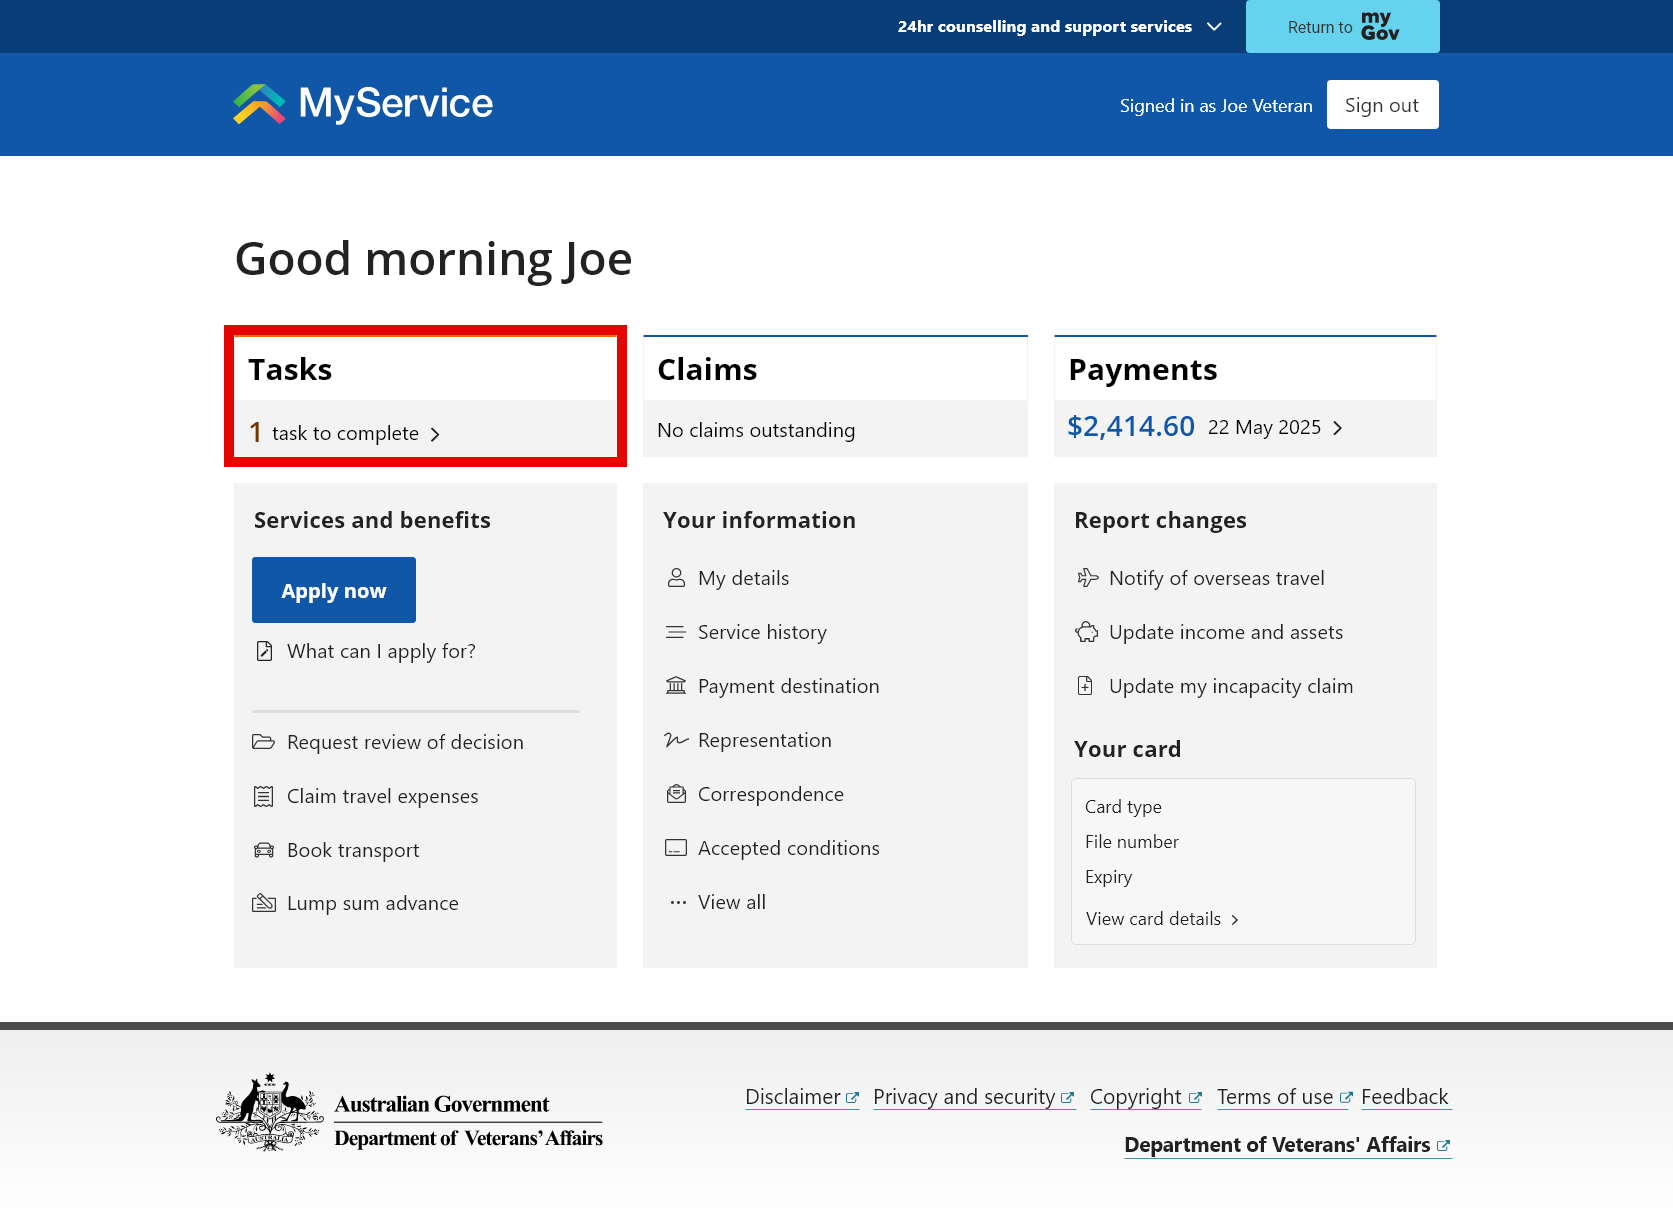This screenshot has height=1221, width=1673.
Task: Open Service history via its list icon
Action: click(x=678, y=632)
